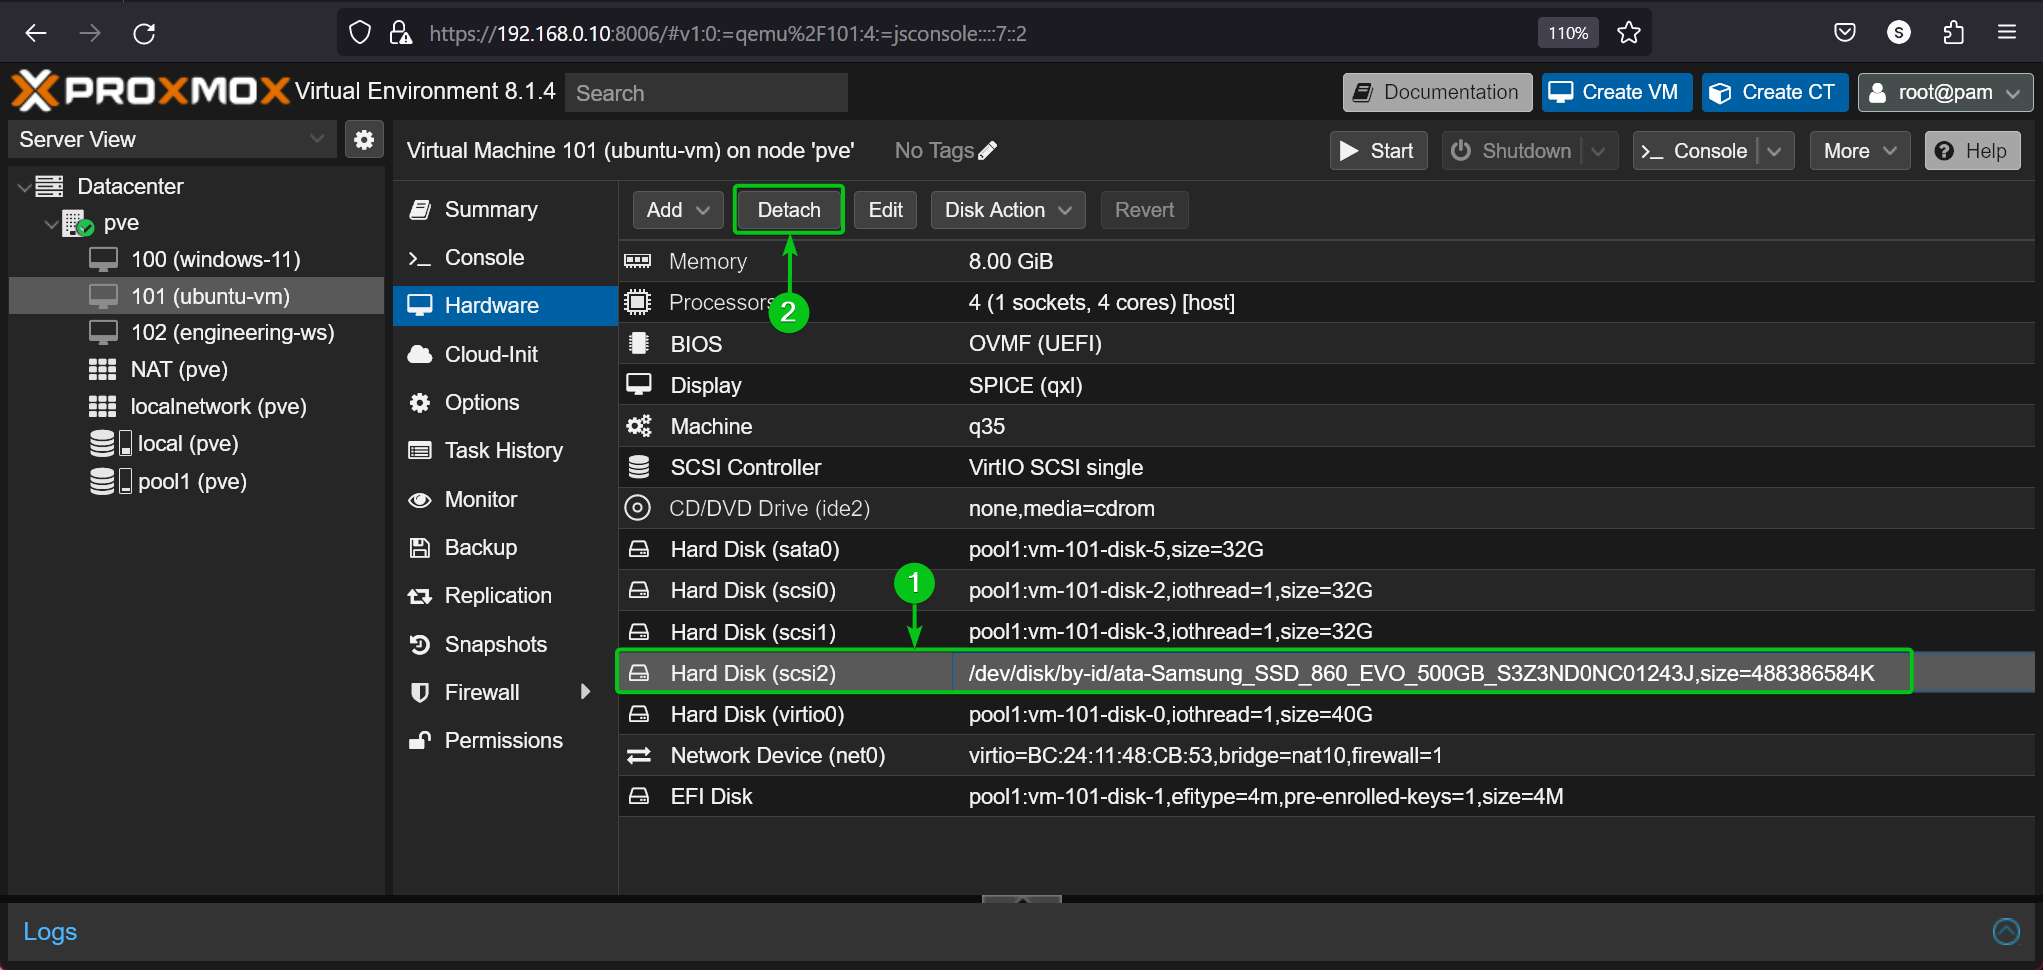Click the Network Device arrows icon

(638, 755)
